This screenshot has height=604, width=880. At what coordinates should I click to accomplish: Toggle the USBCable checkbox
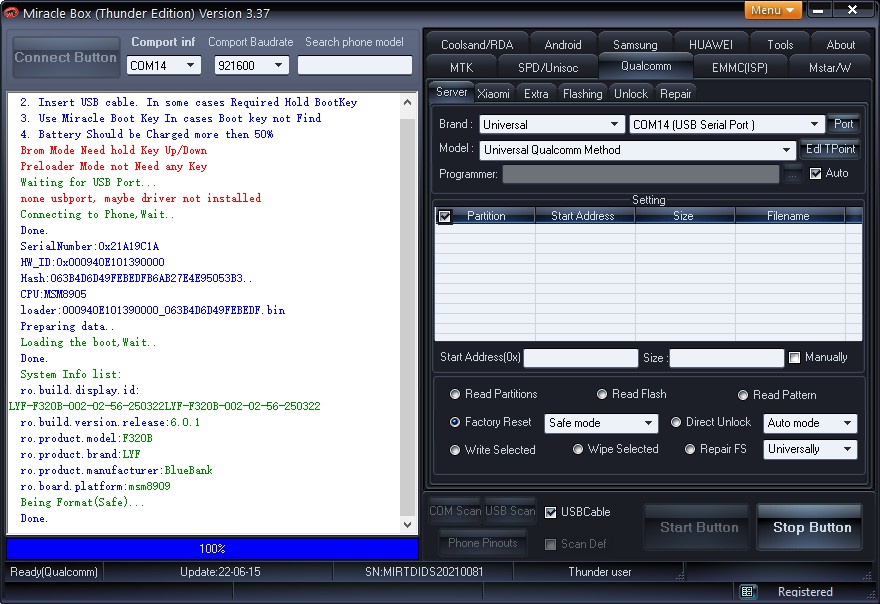551,512
